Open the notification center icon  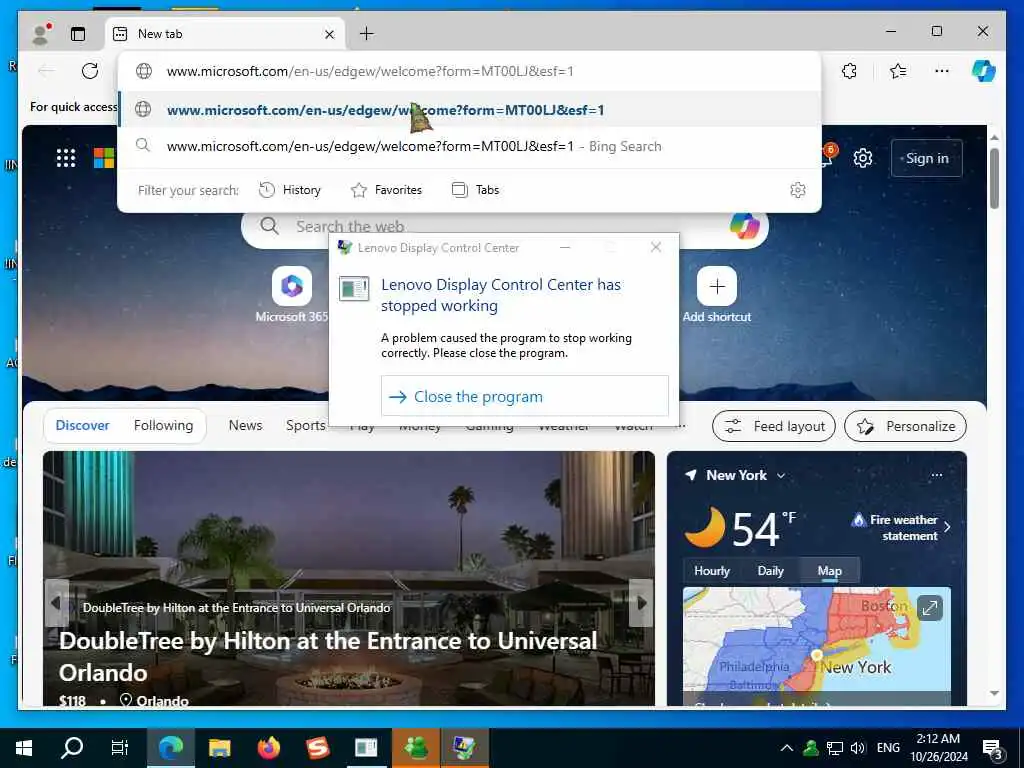(x=992, y=748)
